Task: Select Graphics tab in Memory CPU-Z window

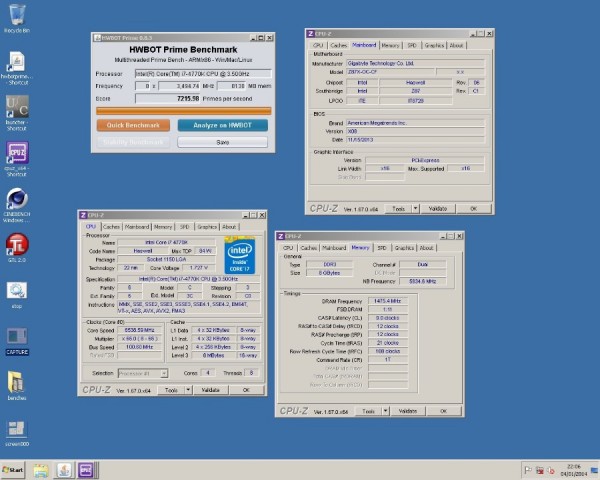Action: (404, 248)
